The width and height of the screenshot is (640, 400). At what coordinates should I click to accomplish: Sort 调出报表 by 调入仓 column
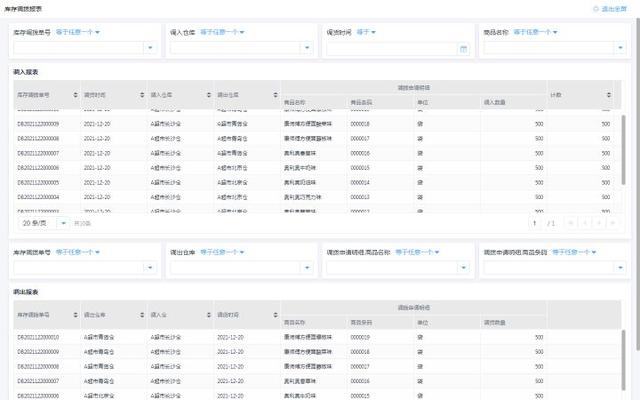coord(209,315)
